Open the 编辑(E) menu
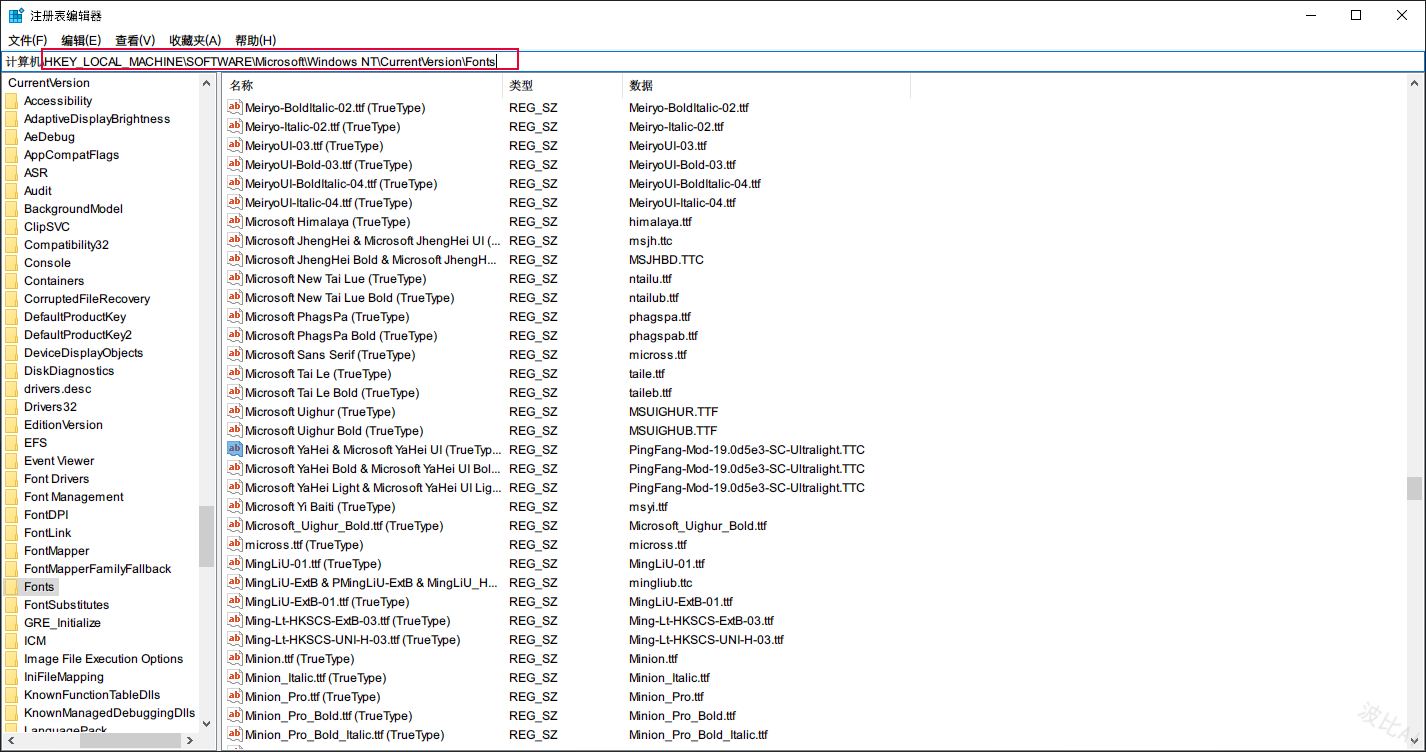The width and height of the screenshot is (1426, 752). click(x=81, y=40)
